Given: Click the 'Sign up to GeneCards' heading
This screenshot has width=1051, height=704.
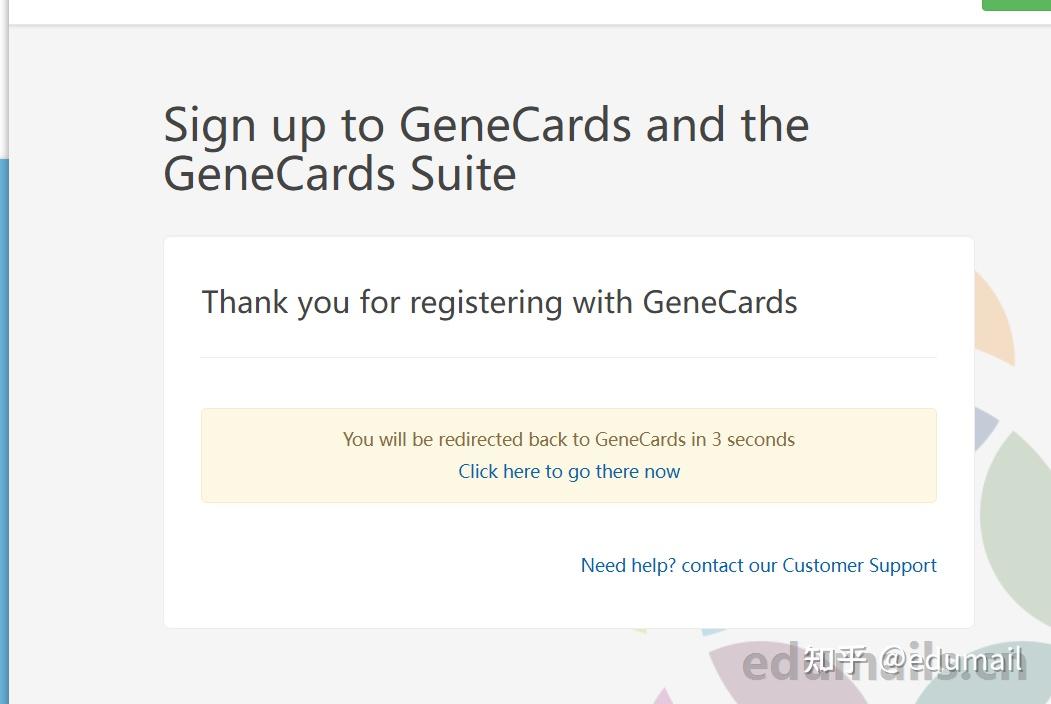Looking at the screenshot, I should tap(486, 124).
